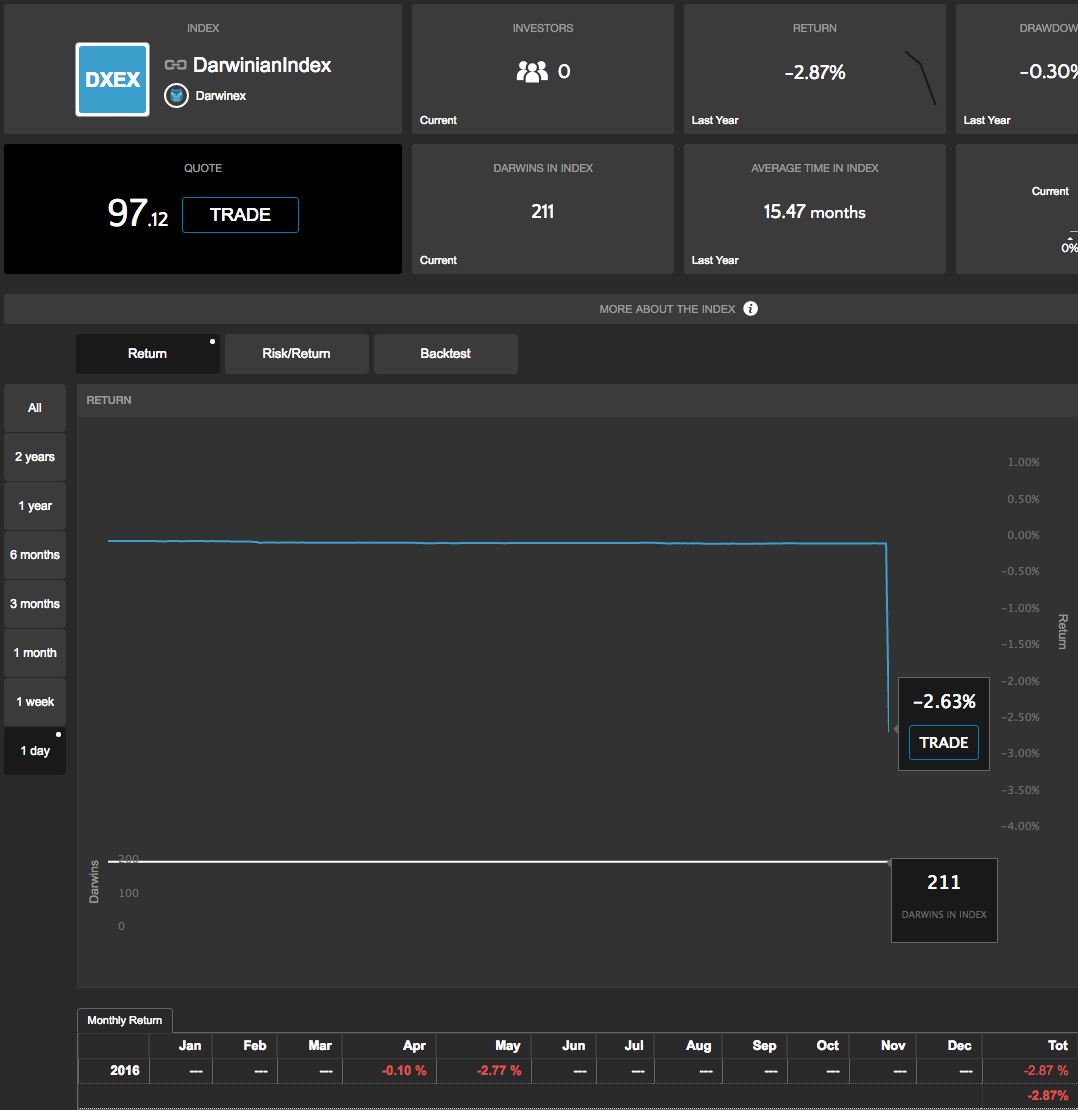Click Darwinex provider name link

[x=220, y=96]
